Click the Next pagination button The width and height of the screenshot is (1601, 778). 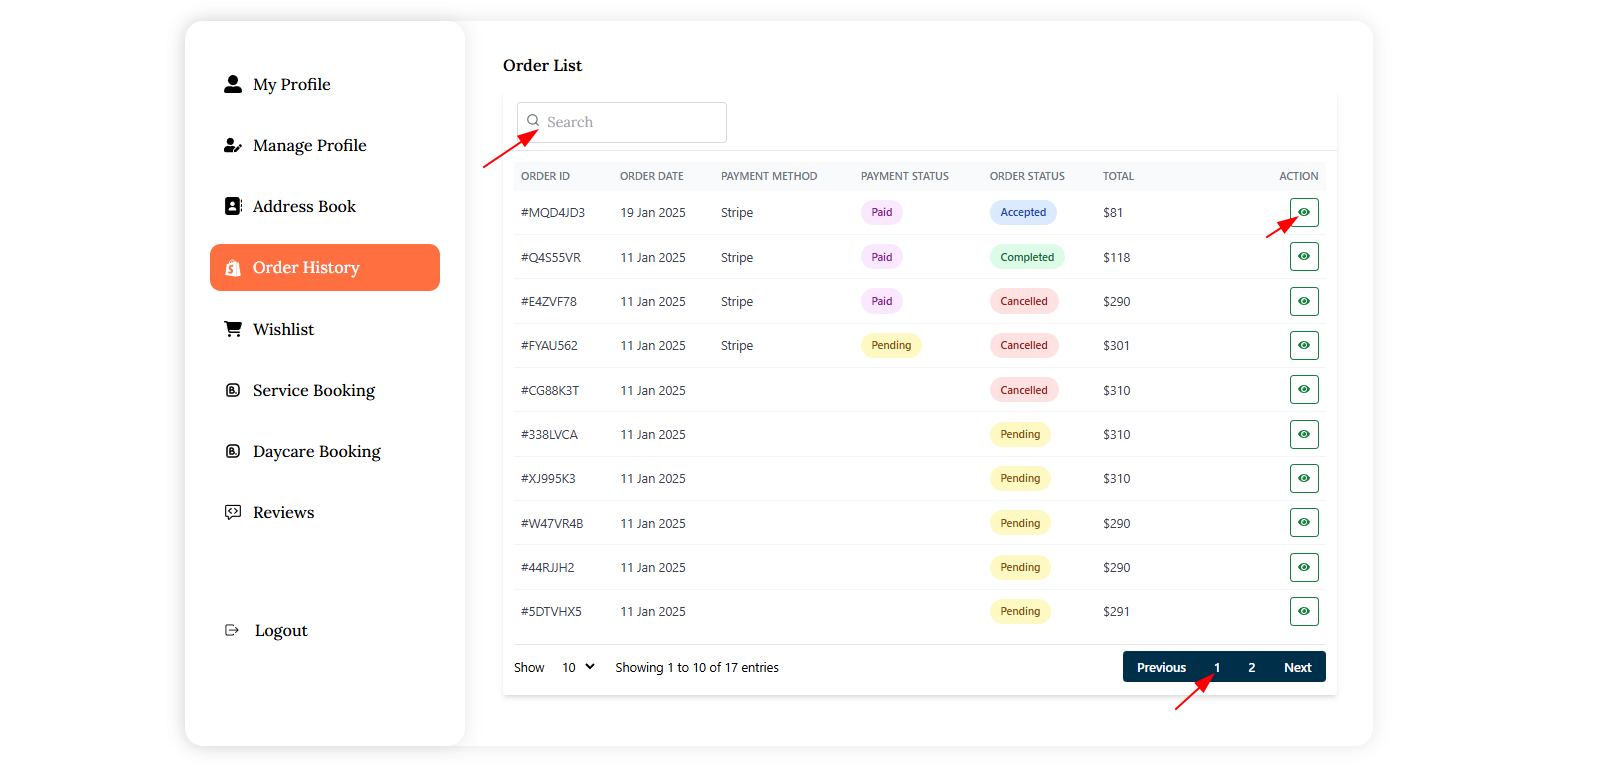(x=1297, y=667)
